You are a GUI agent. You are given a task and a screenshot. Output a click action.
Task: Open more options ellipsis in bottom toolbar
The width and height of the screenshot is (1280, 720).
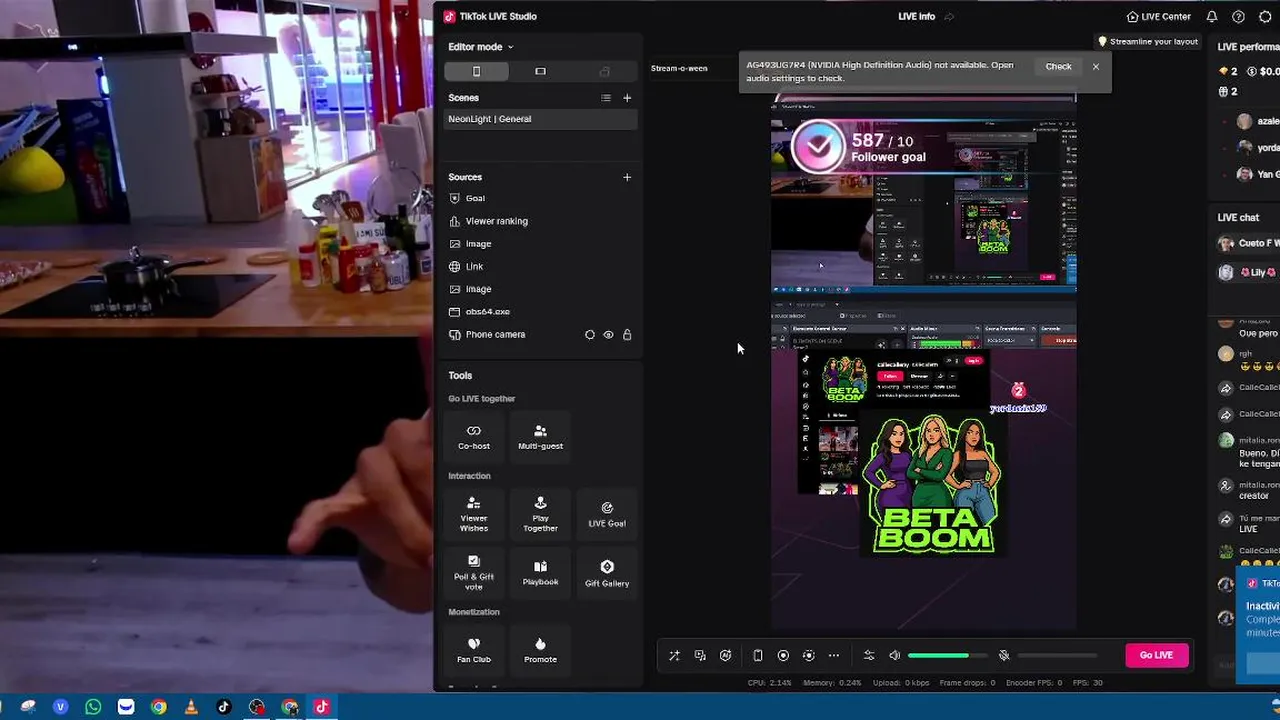point(834,656)
